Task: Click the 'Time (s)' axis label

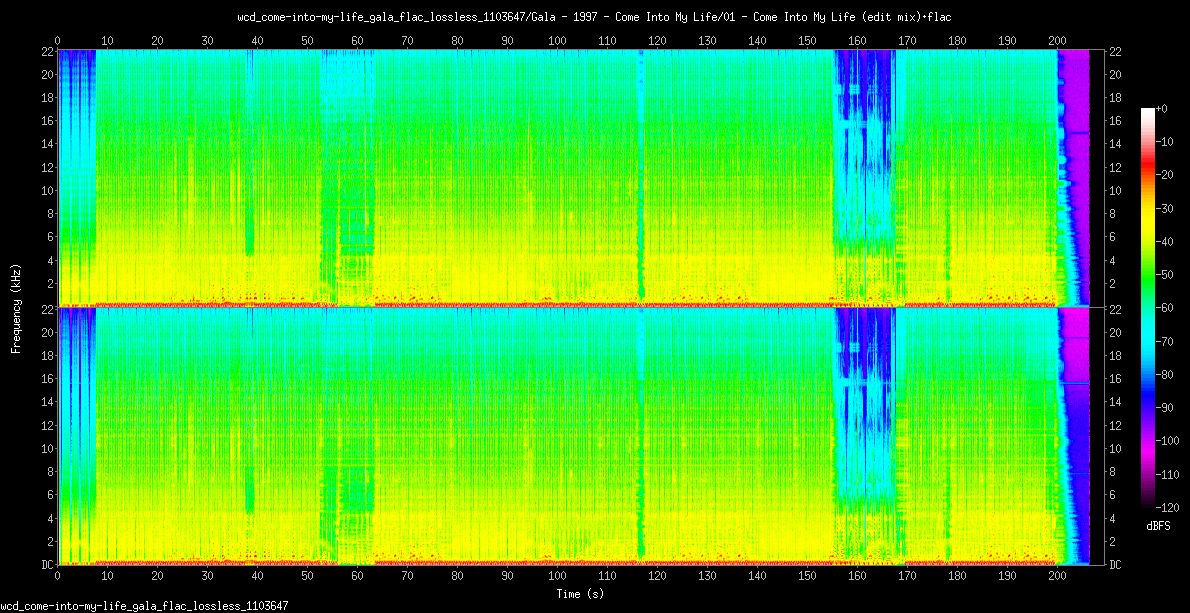Action: click(x=580, y=594)
